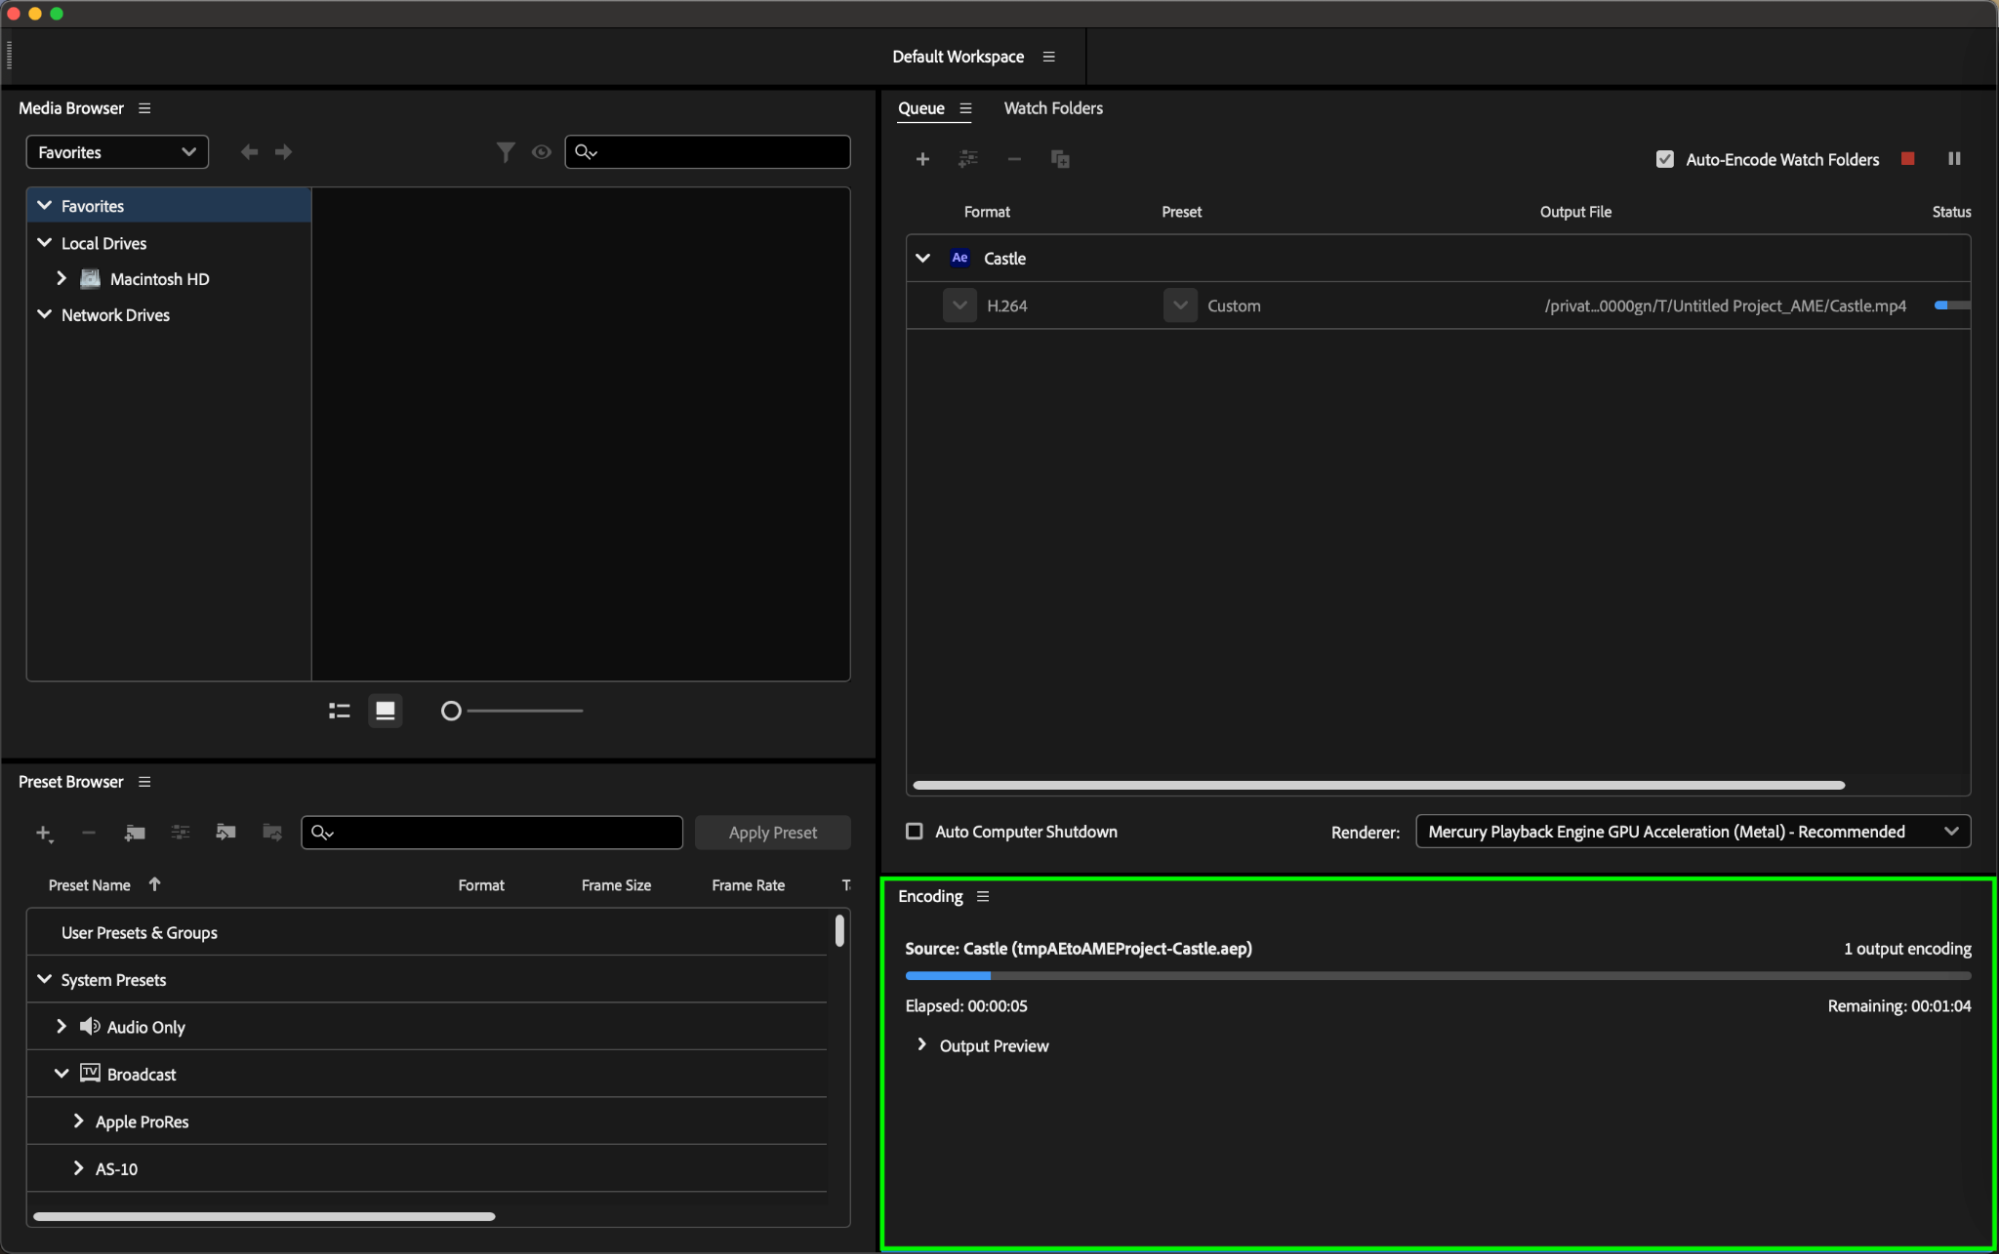Click the thumbnail zoom slider handle
The width and height of the screenshot is (1999, 1255).
point(451,711)
